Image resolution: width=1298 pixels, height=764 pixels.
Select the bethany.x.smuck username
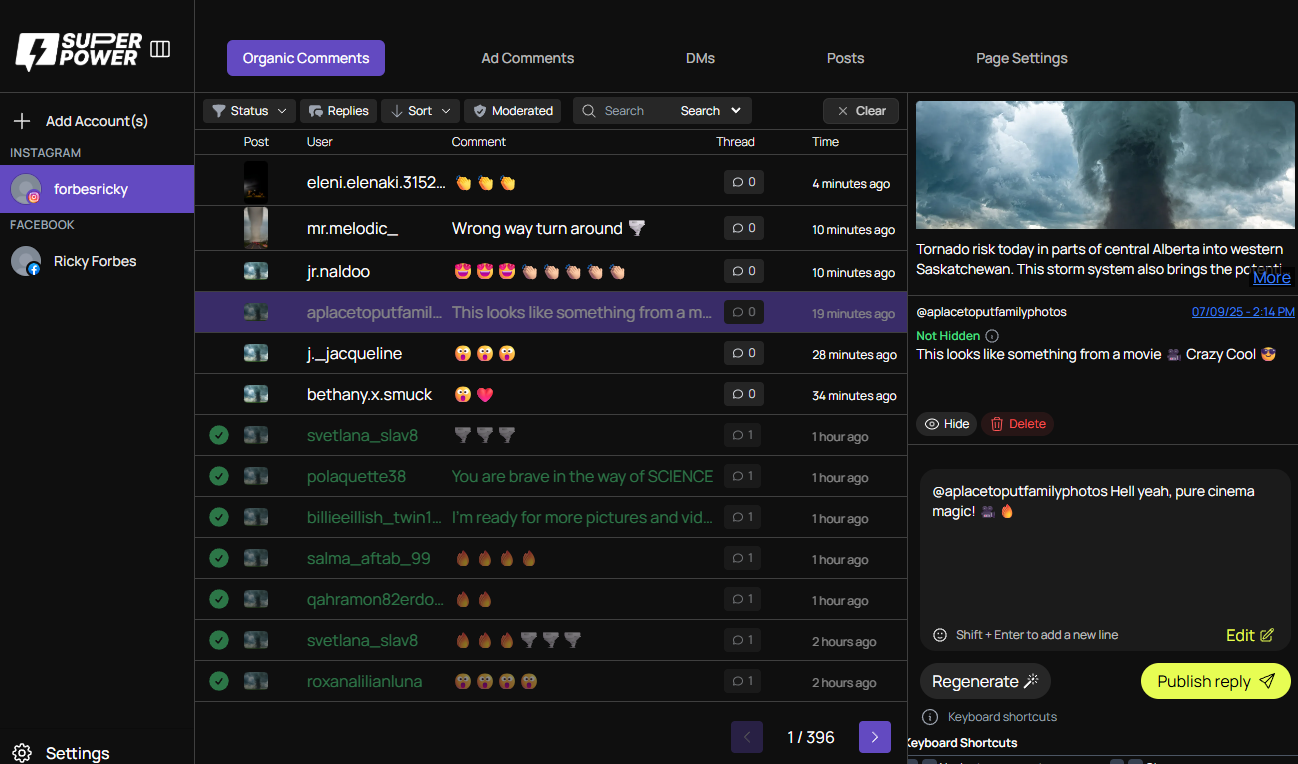pyautogui.click(x=370, y=394)
